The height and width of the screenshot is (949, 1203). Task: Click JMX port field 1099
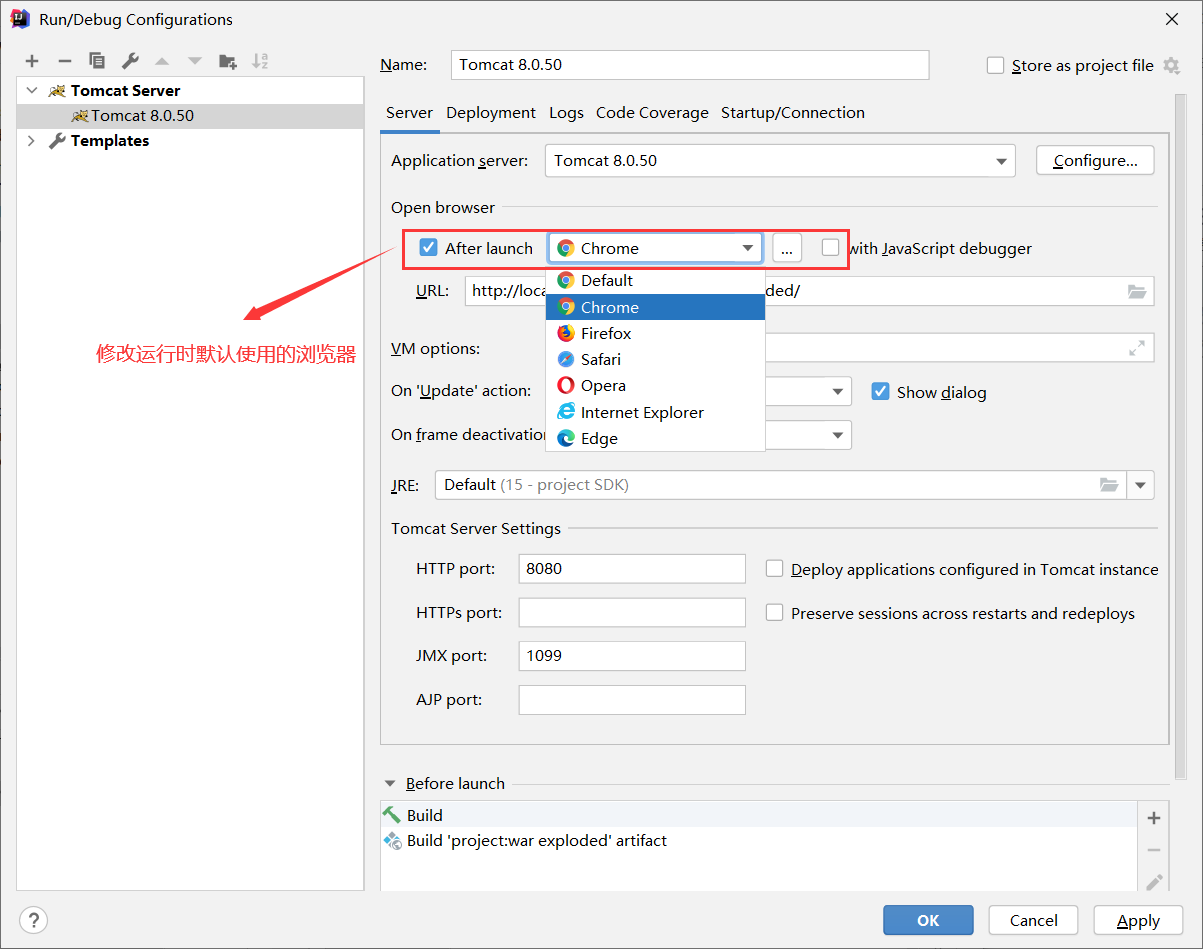632,656
